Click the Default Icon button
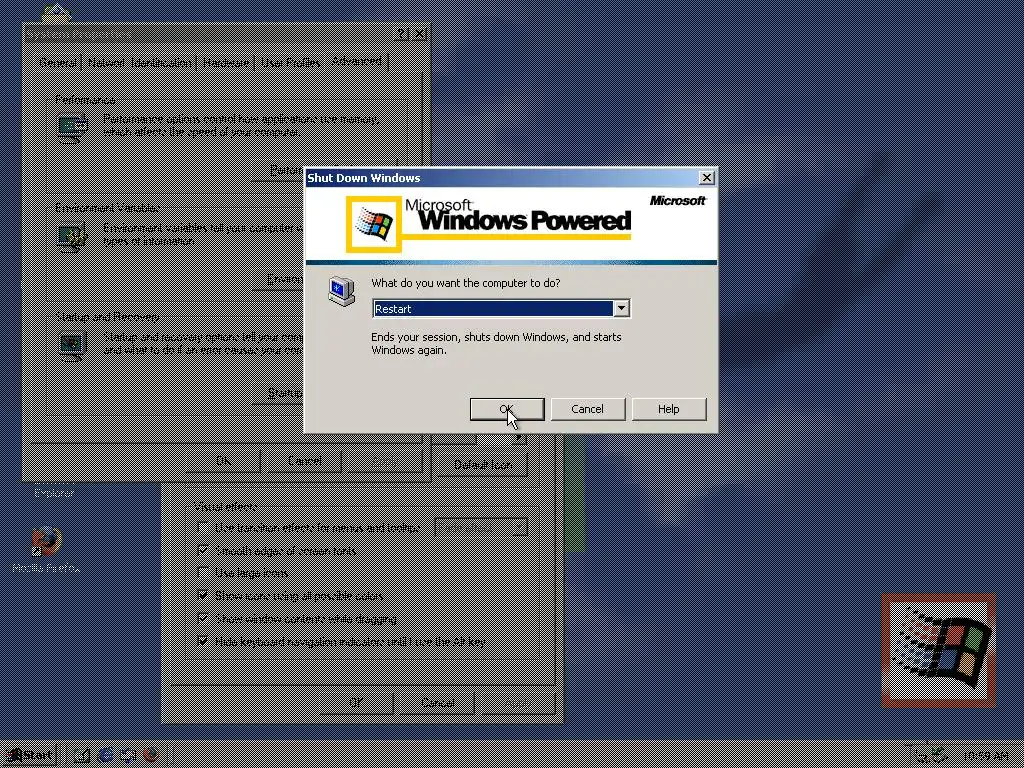This screenshot has width=1024, height=768. coord(483,465)
